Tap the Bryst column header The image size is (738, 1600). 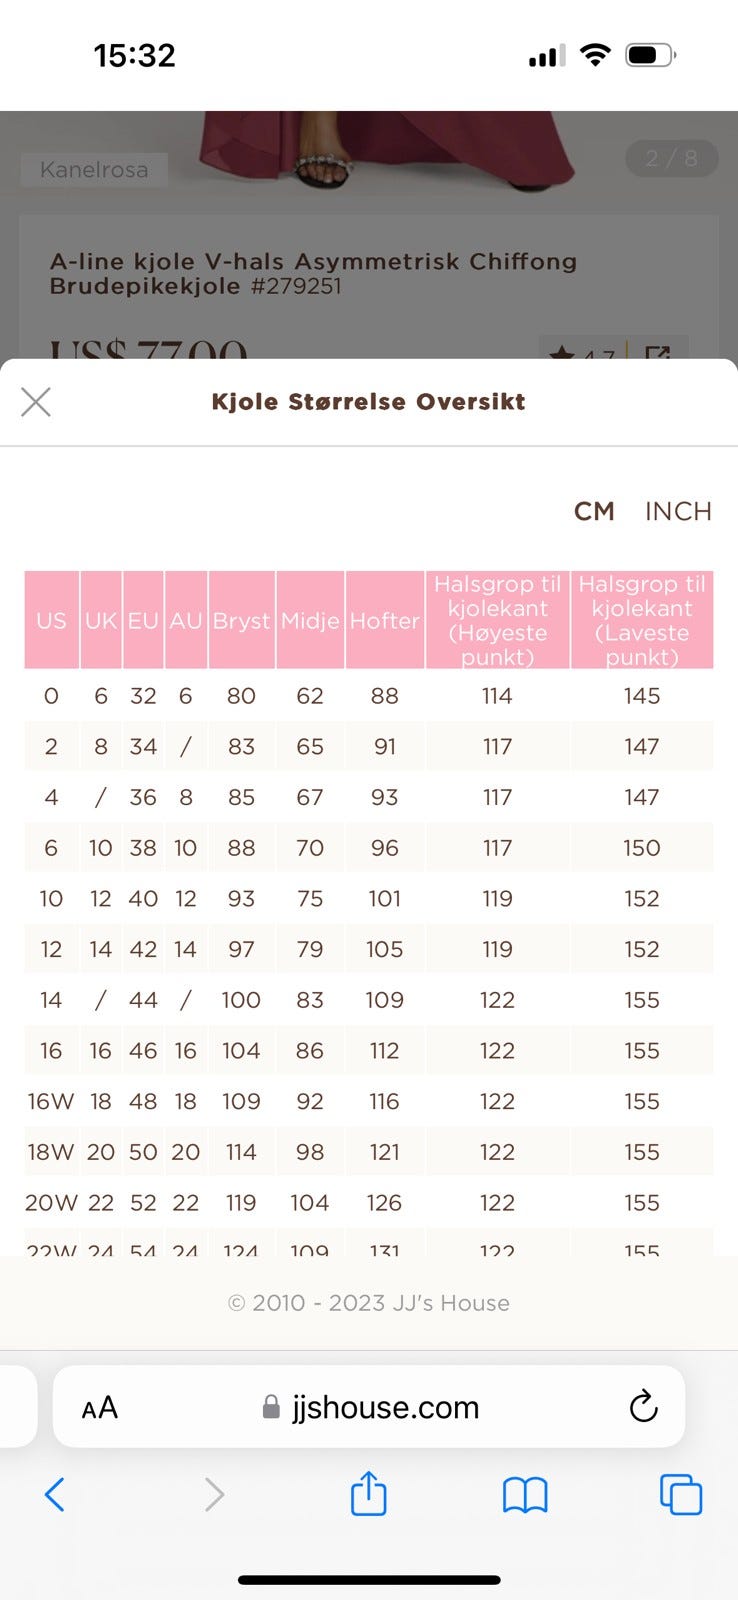(x=241, y=620)
